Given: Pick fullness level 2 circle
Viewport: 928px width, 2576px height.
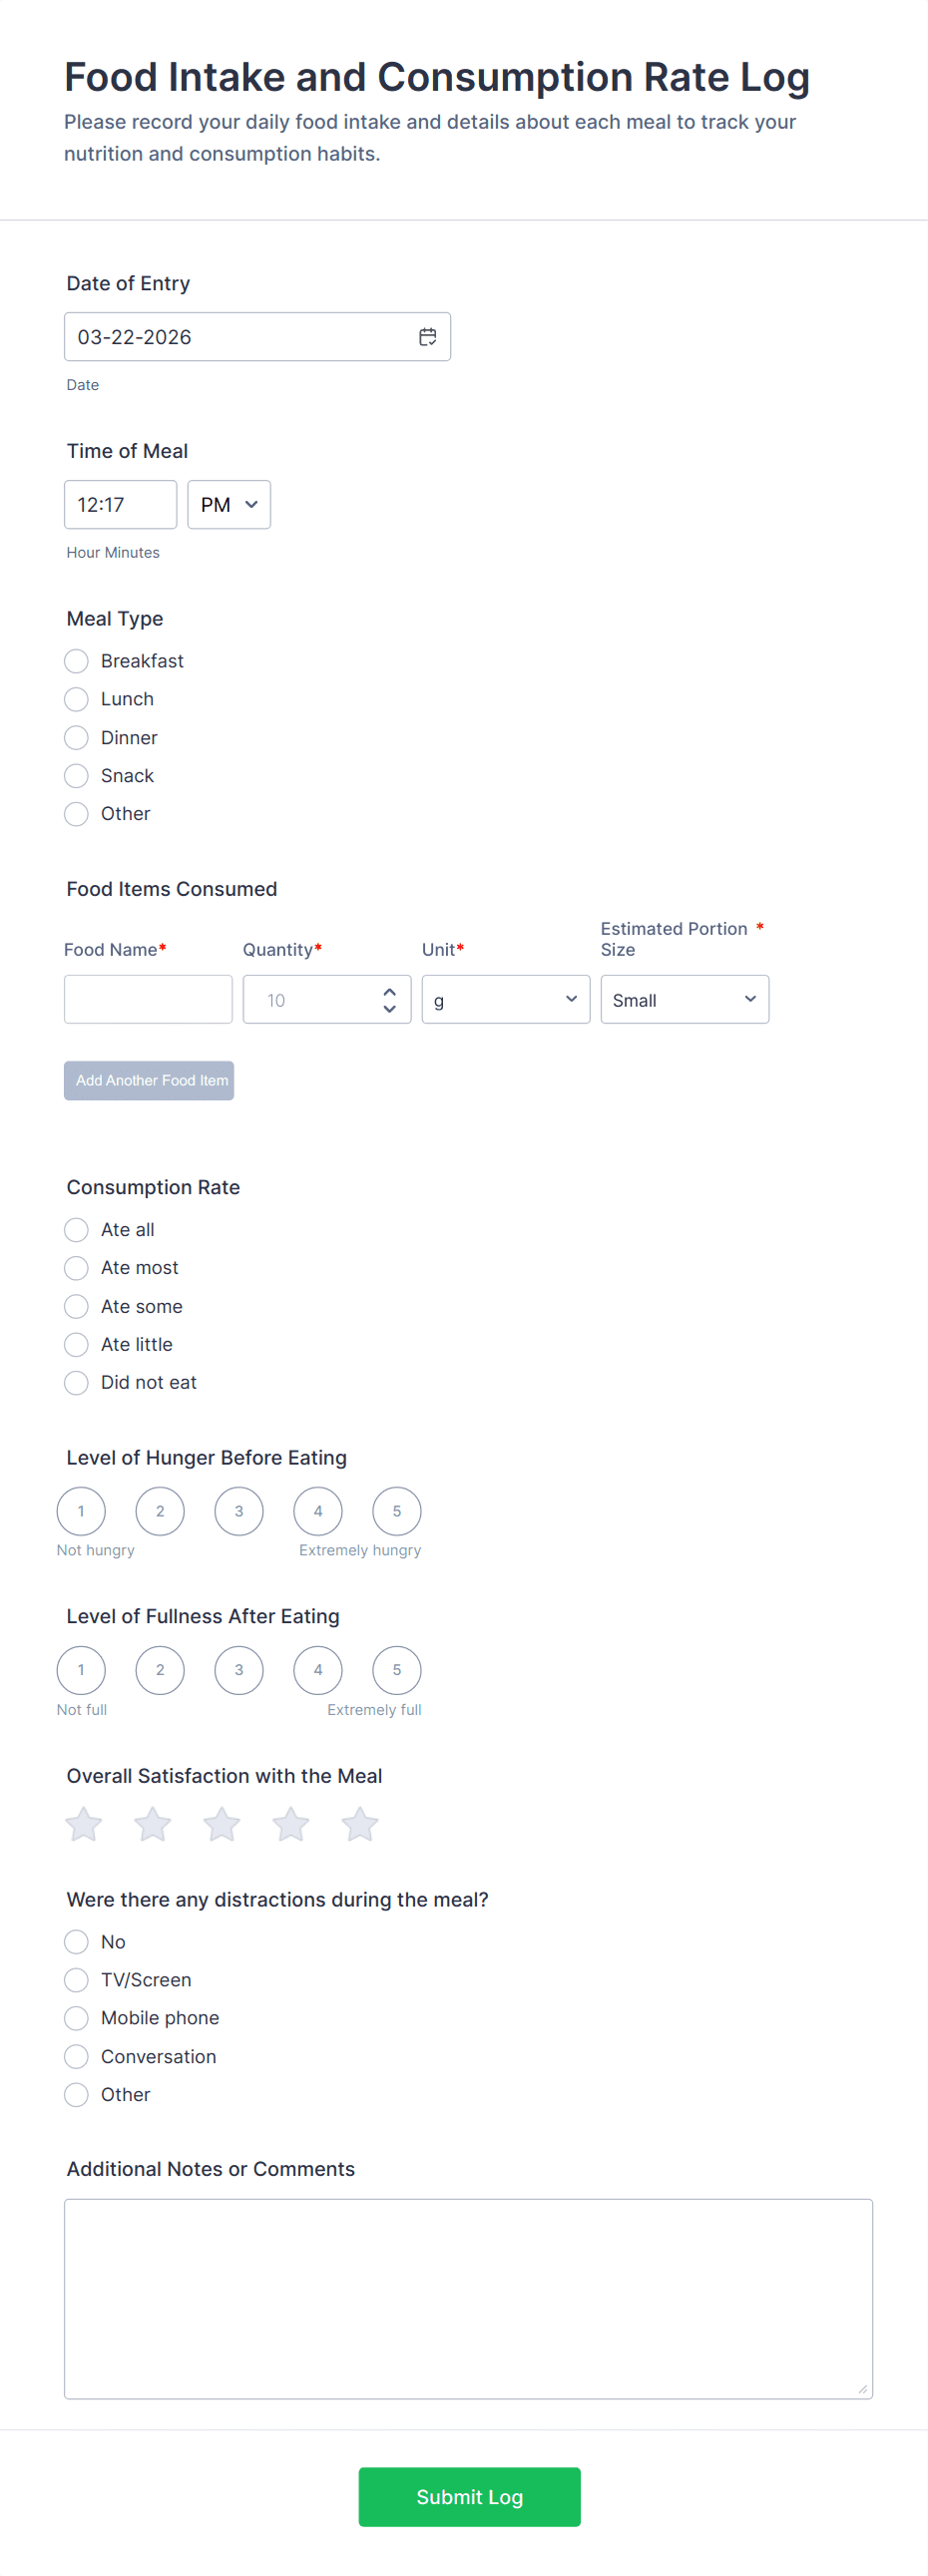Looking at the screenshot, I should click(160, 1670).
